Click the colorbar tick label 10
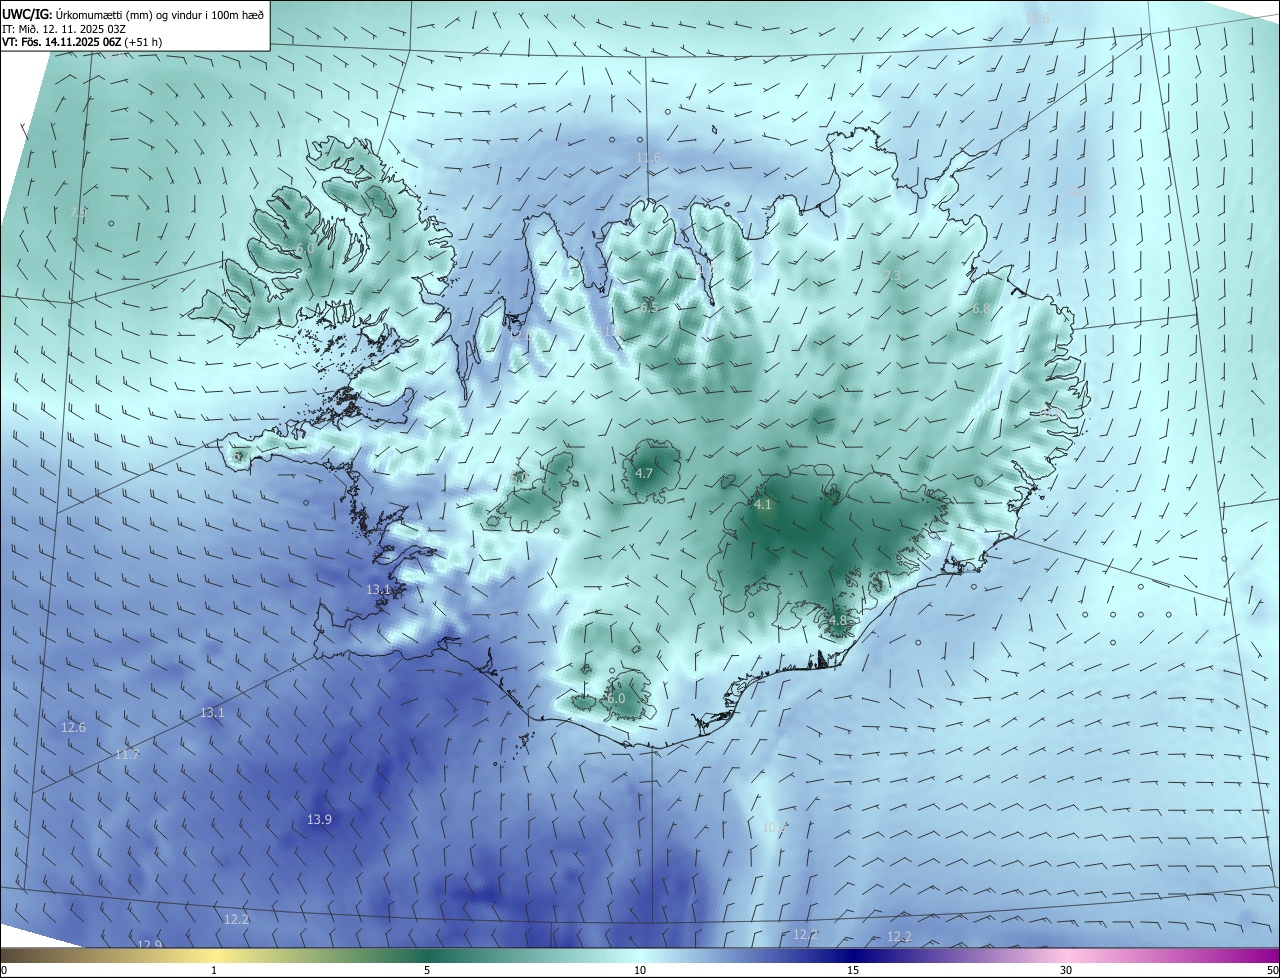 640,970
